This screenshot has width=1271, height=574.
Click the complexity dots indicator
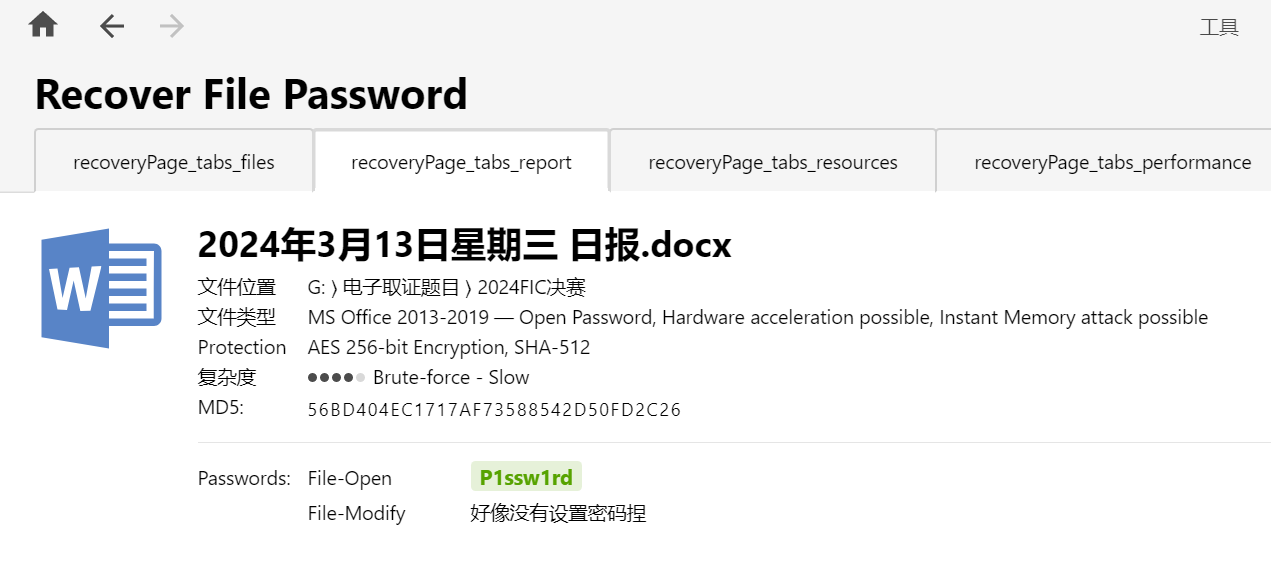(x=337, y=378)
